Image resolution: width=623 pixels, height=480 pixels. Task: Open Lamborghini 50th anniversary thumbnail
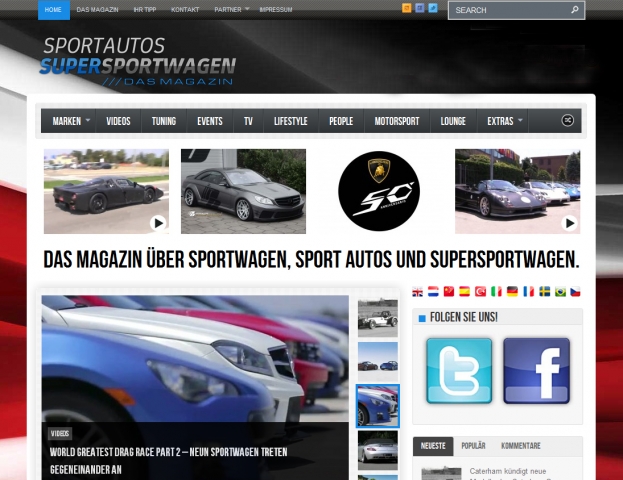tap(379, 191)
